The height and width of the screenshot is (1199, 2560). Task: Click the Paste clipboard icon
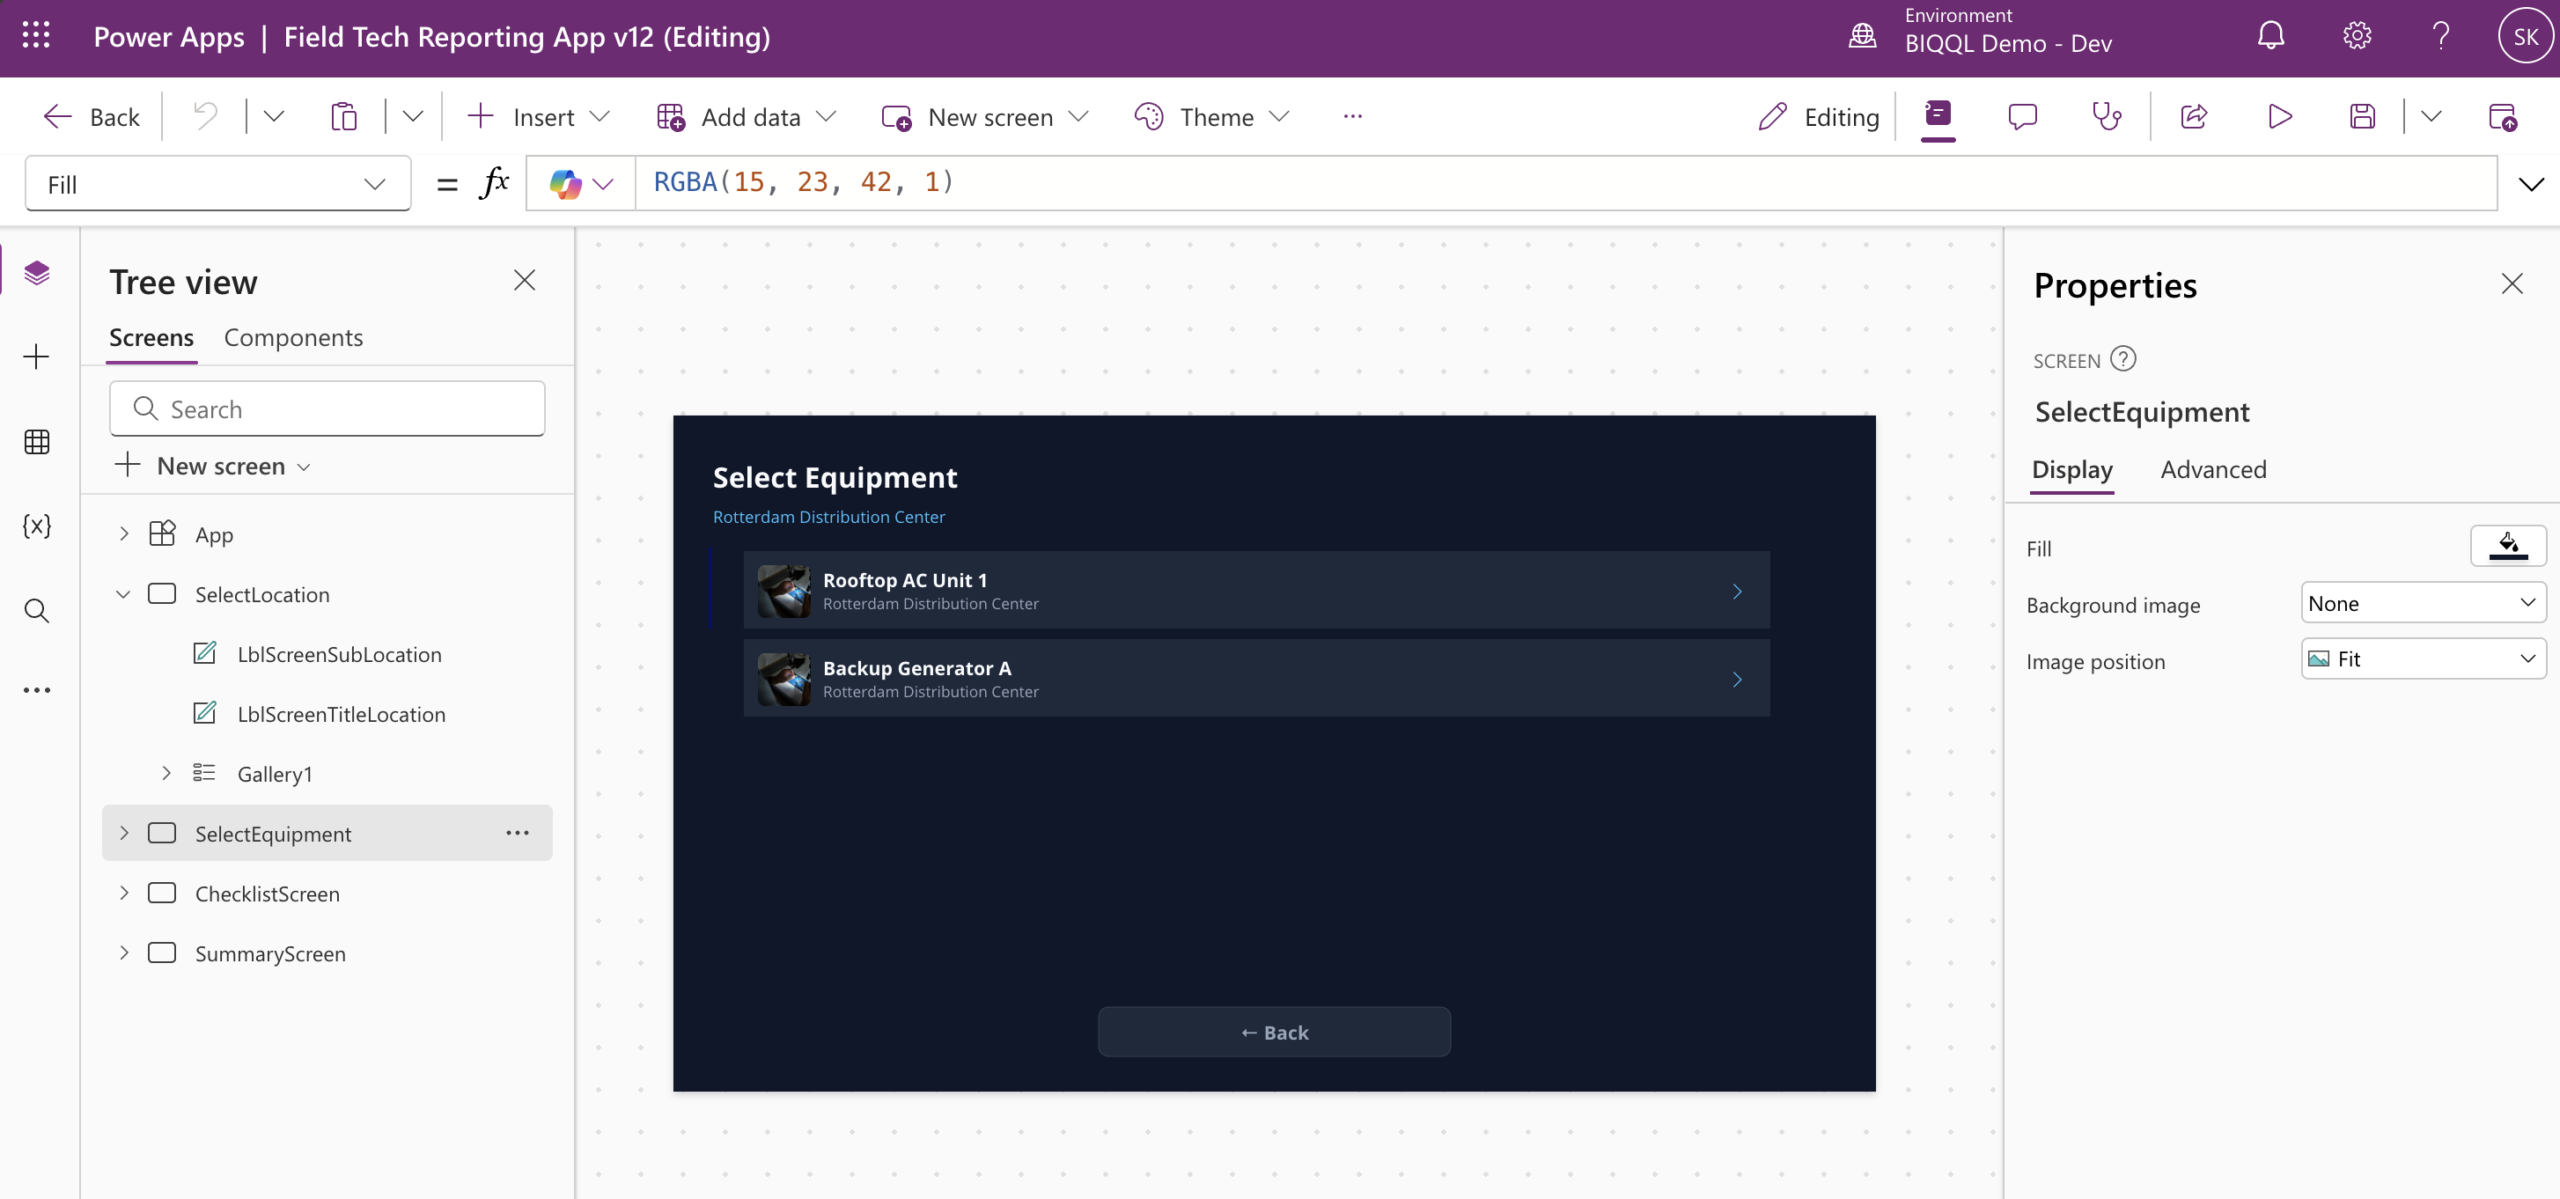tap(344, 117)
